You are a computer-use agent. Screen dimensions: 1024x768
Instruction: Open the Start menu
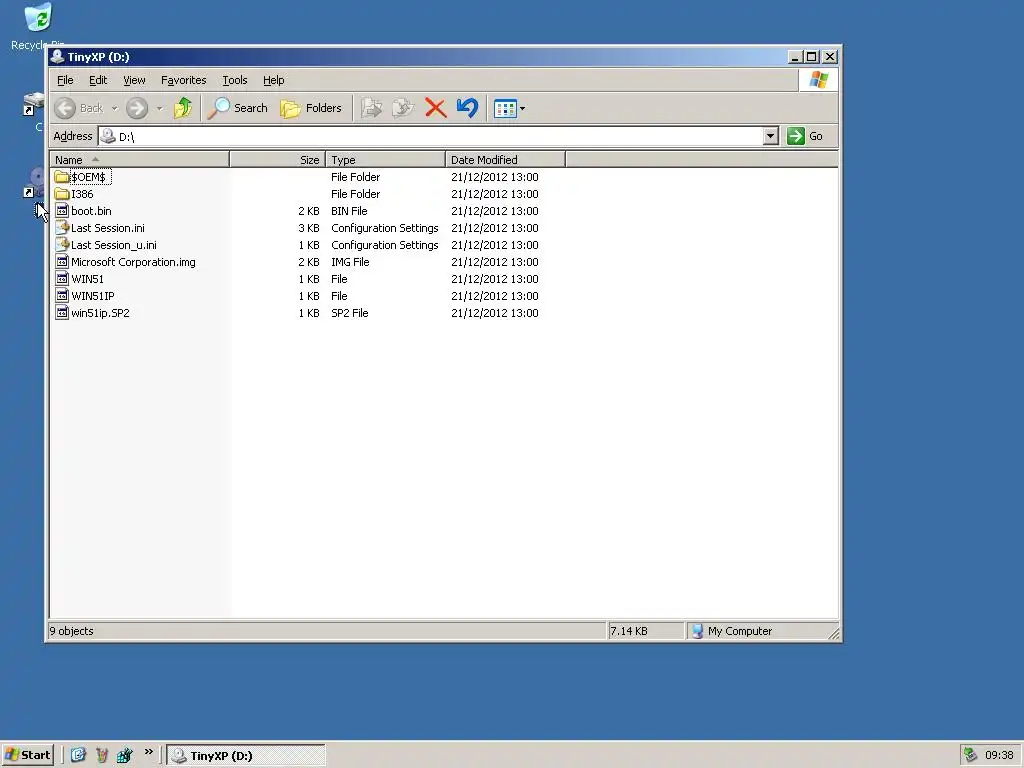point(27,755)
